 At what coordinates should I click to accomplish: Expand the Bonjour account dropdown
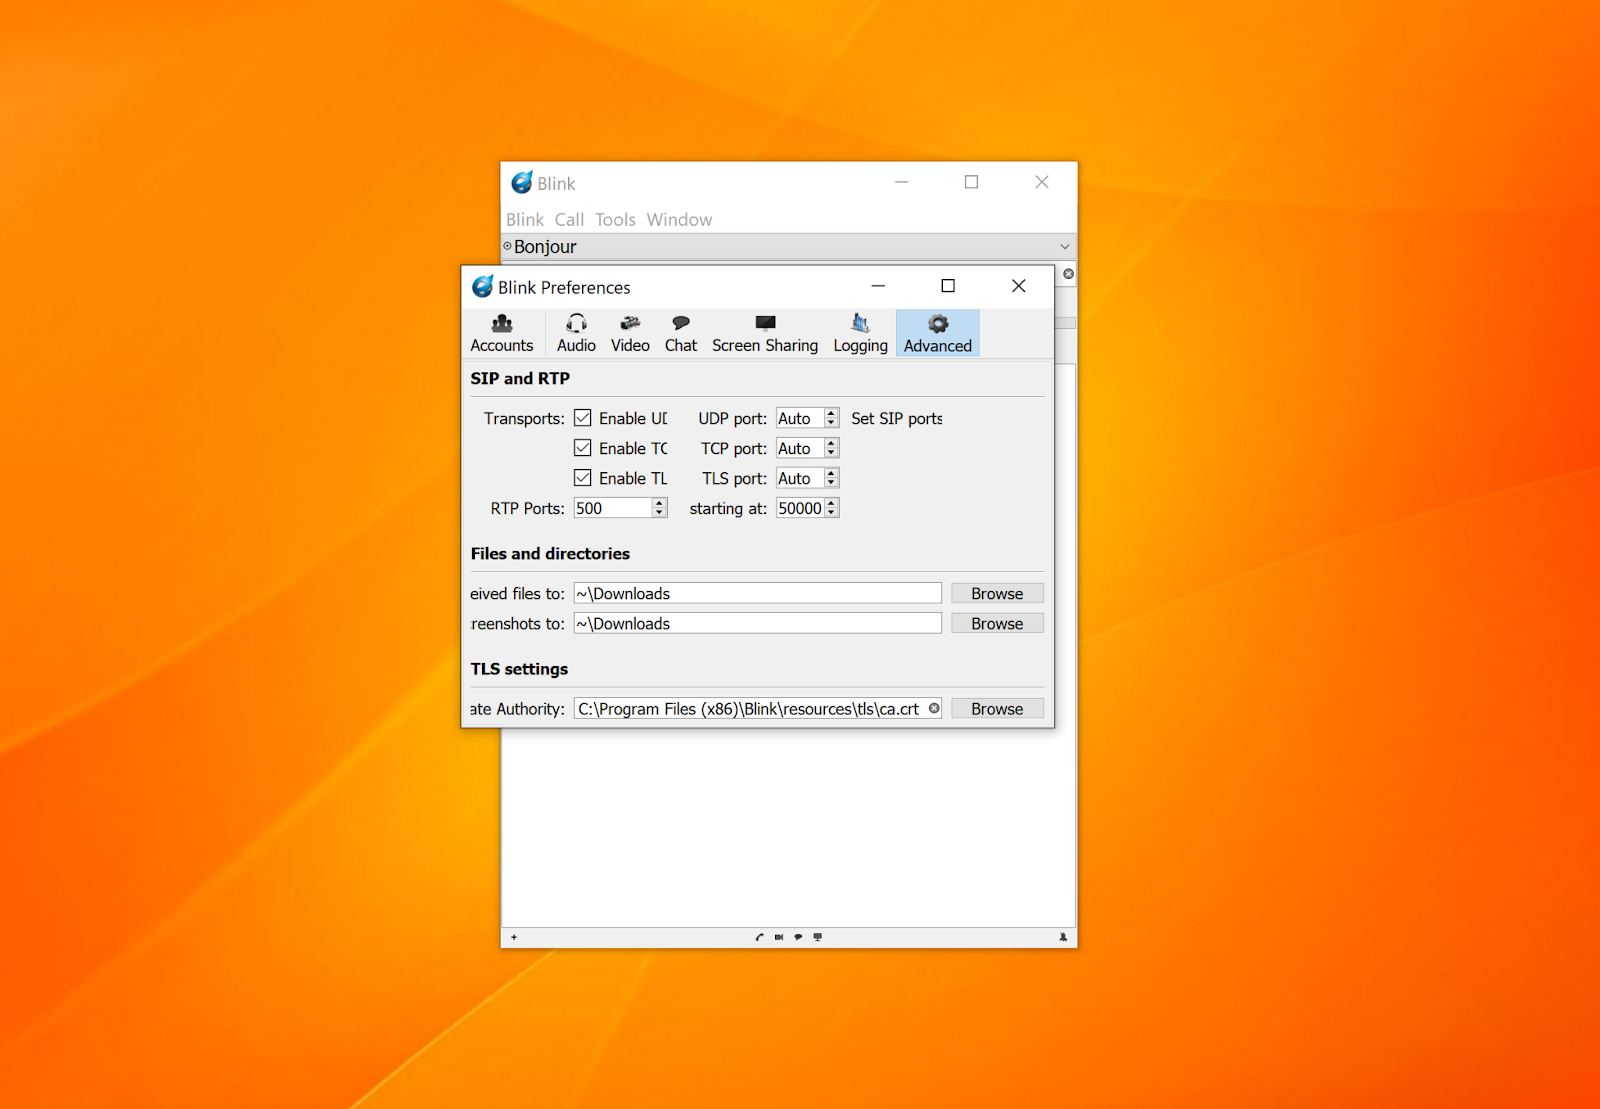tap(1064, 246)
